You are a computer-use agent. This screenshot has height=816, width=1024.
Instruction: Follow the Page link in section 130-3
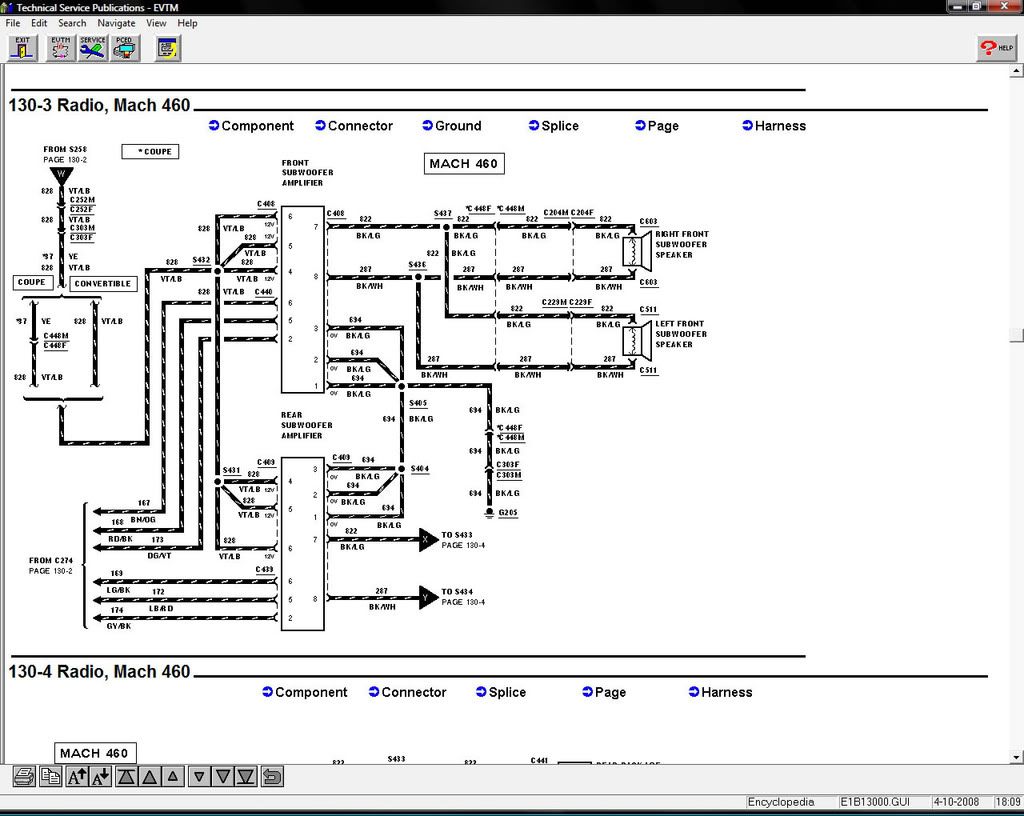(657, 126)
